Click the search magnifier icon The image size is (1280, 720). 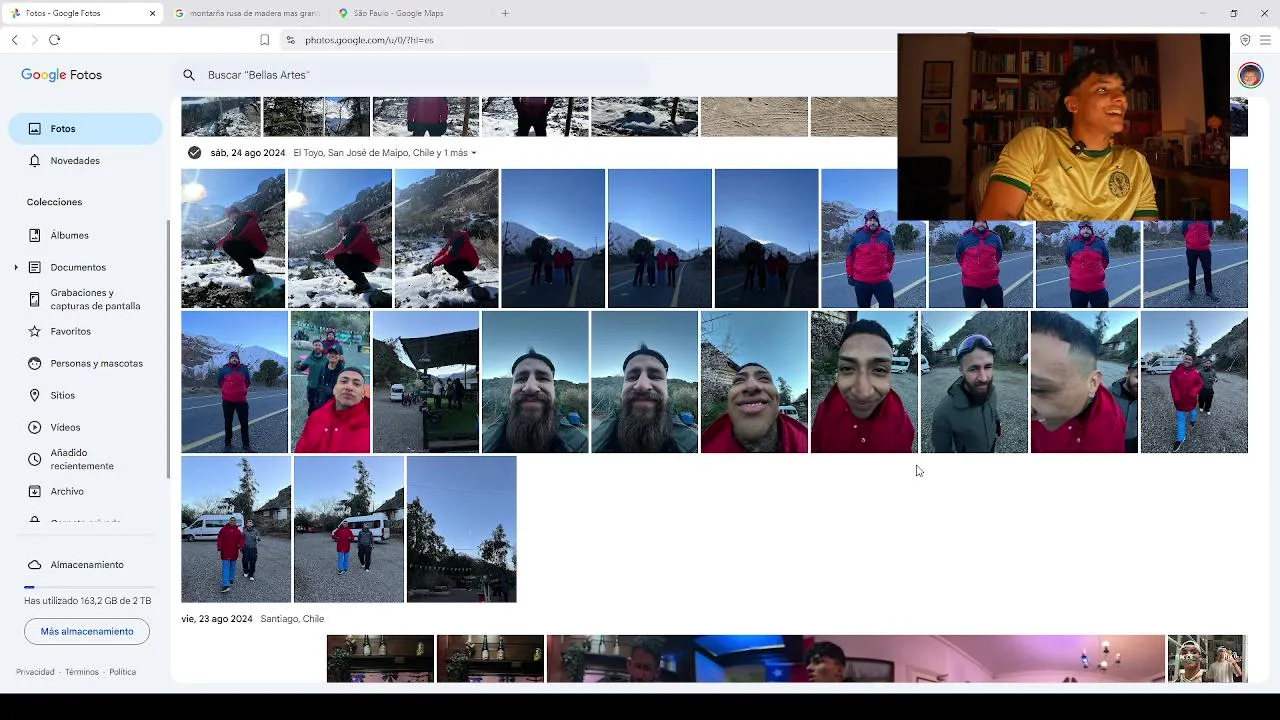pyautogui.click(x=188, y=75)
